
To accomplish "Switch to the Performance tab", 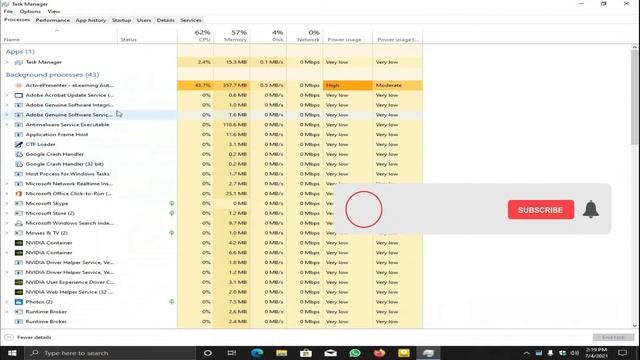I will [53, 20].
